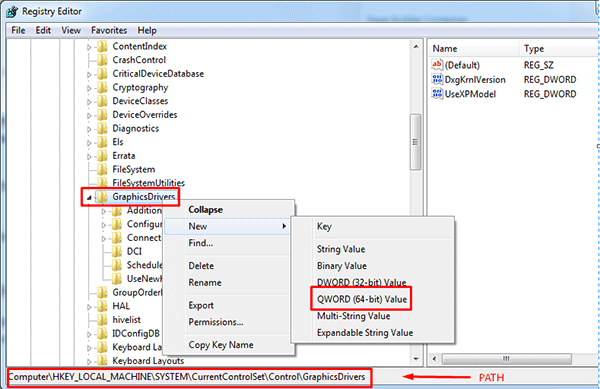This screenshot has height=389, width=600.
Task: Click the Cryptography folder icon
Action: (102, 88)
